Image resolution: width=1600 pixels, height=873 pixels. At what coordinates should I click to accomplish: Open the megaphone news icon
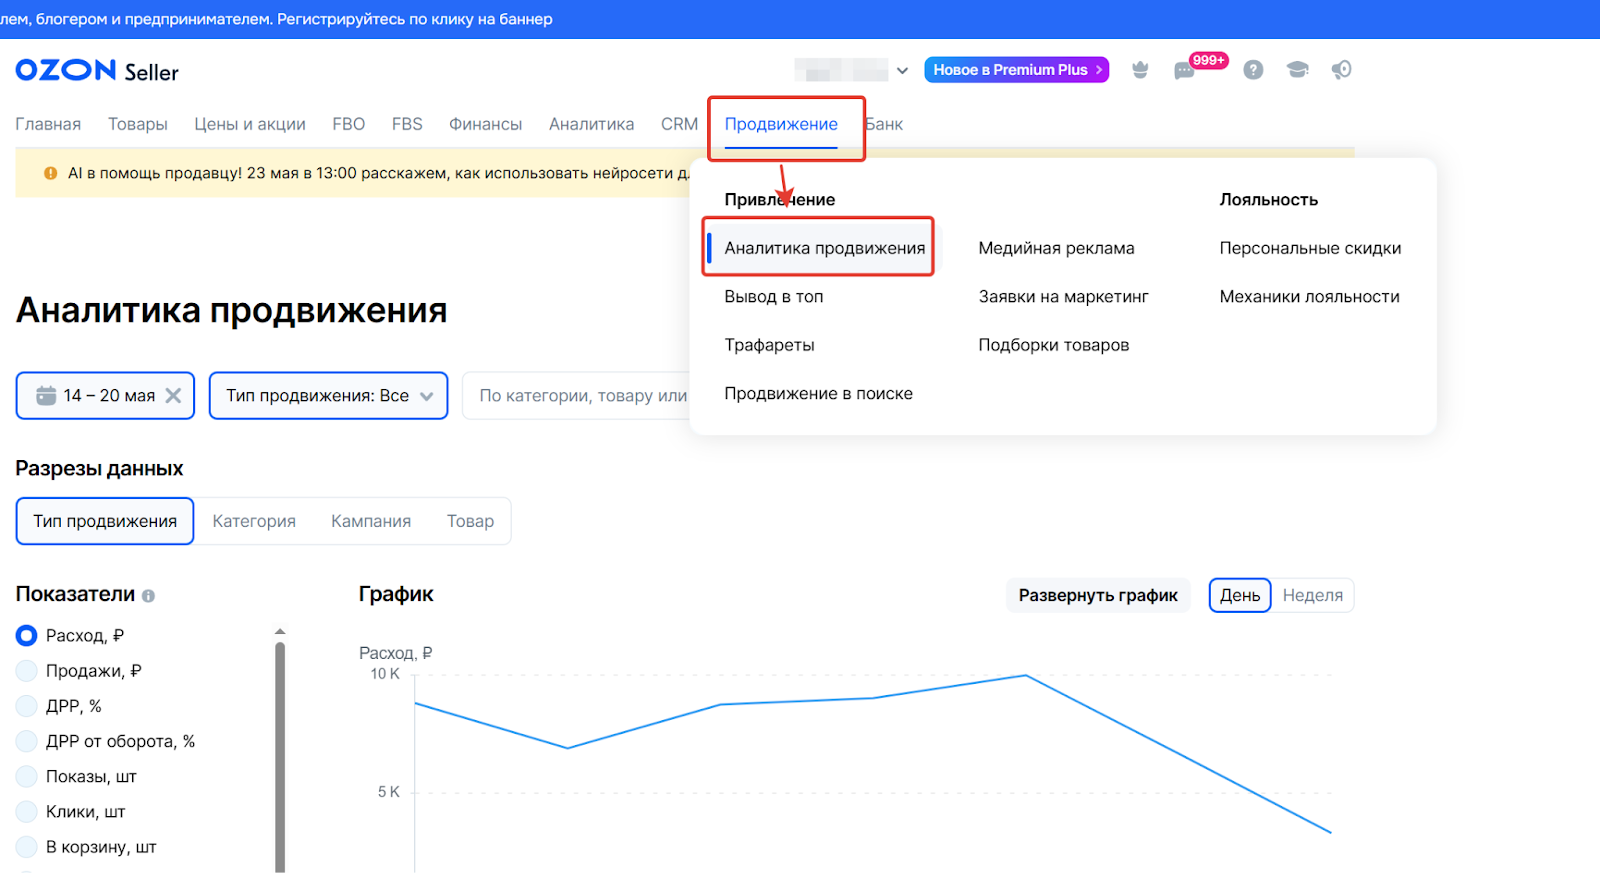point(1342,70)
